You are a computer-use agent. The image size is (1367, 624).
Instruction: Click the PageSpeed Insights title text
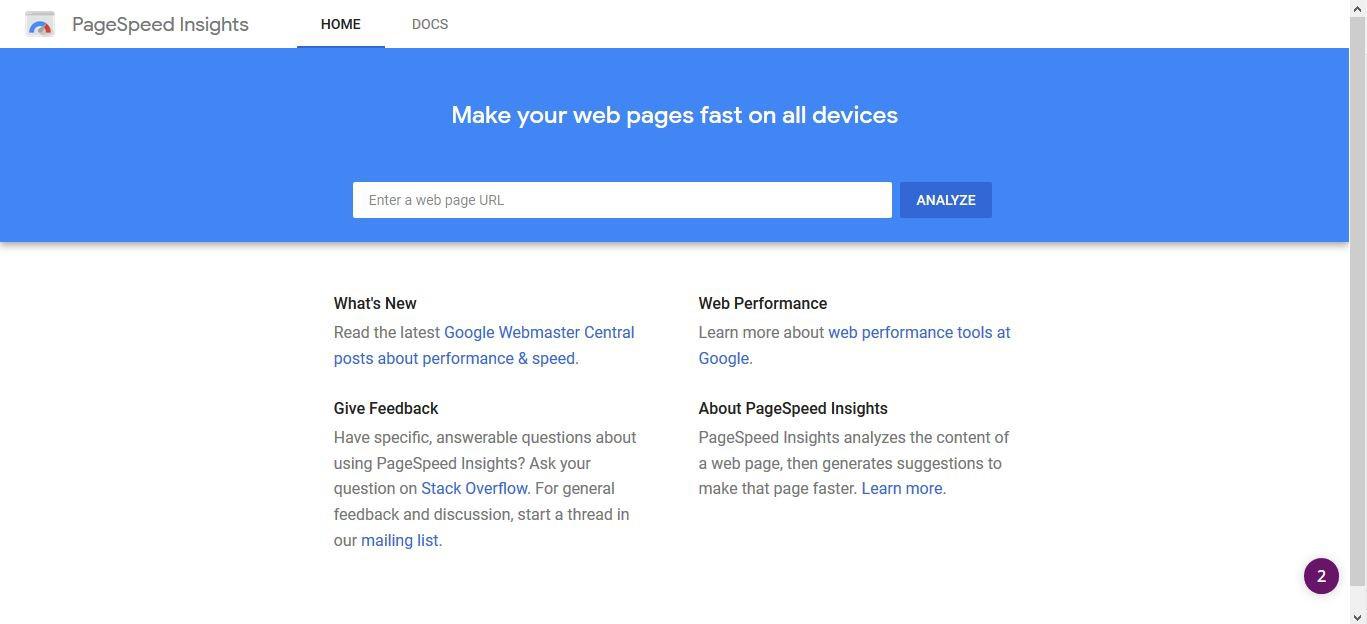pyautogui.click(x=160, y=25)
